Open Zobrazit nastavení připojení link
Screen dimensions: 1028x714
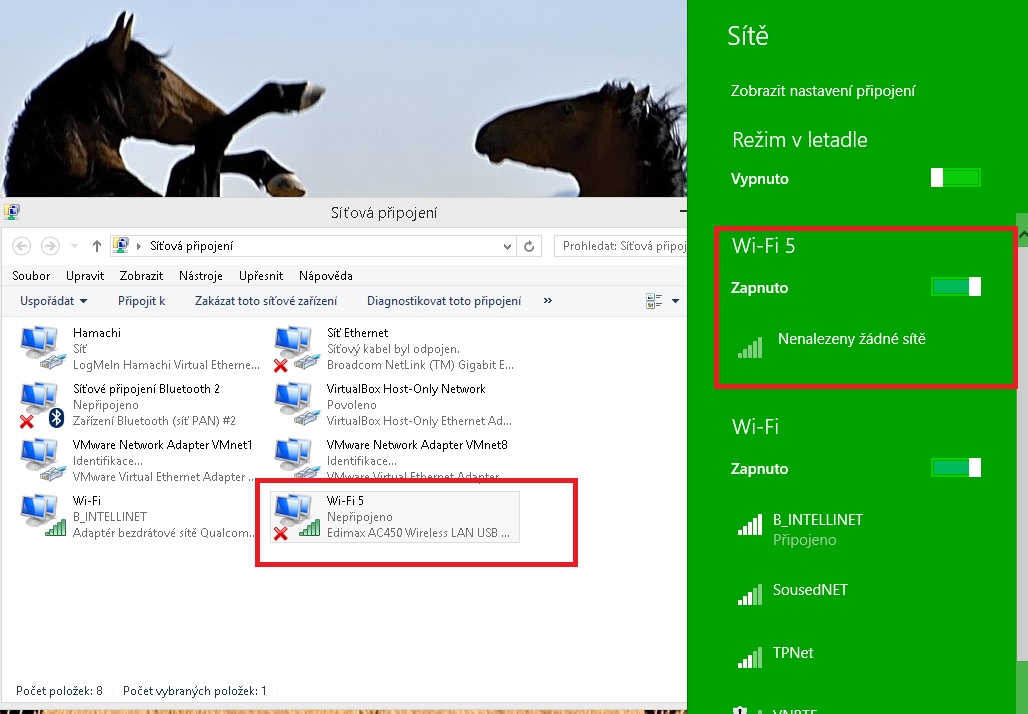point(823,91)
